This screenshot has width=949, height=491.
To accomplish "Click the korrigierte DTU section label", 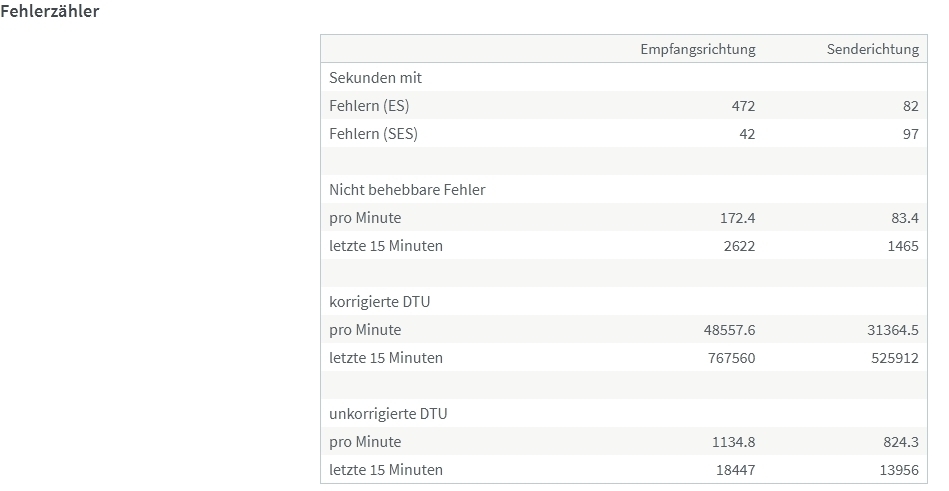I will point(379,302).
